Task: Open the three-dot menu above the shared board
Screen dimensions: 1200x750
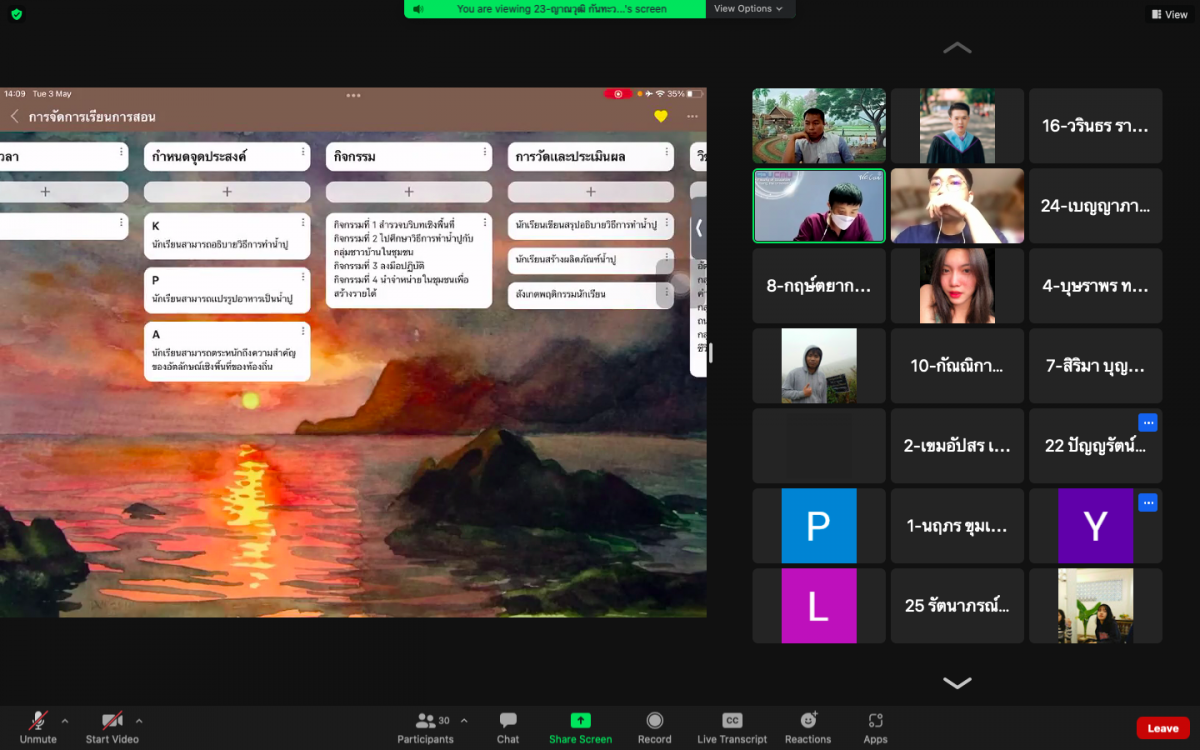Action: tap(353, 95)
